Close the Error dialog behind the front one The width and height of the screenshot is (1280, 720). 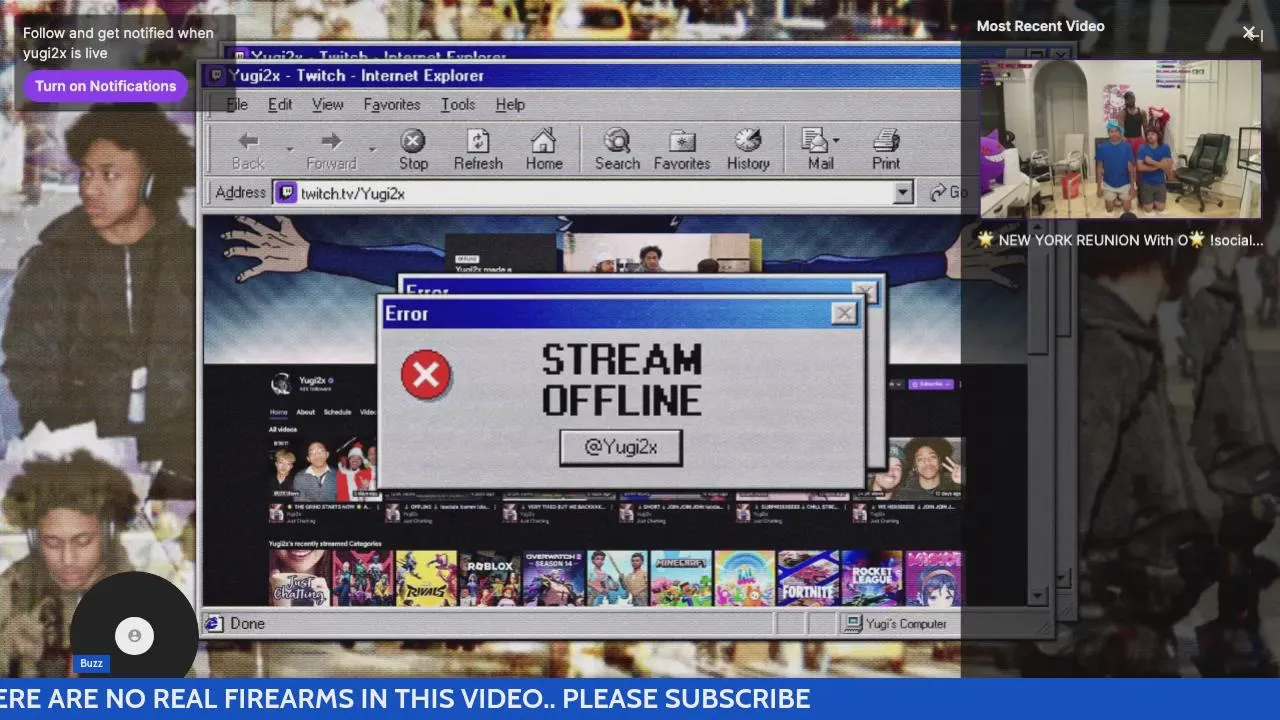(865, 291)
